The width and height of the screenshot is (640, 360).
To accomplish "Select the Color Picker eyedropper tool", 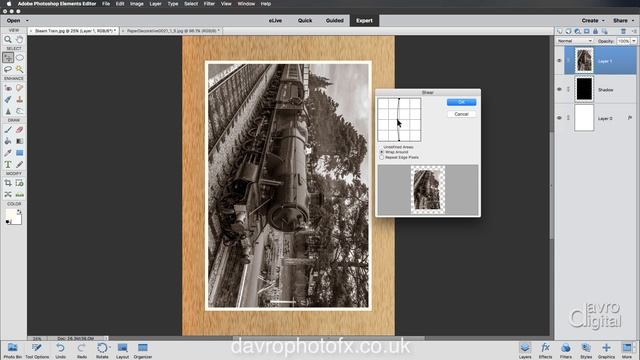I will [x=8, y=153].
